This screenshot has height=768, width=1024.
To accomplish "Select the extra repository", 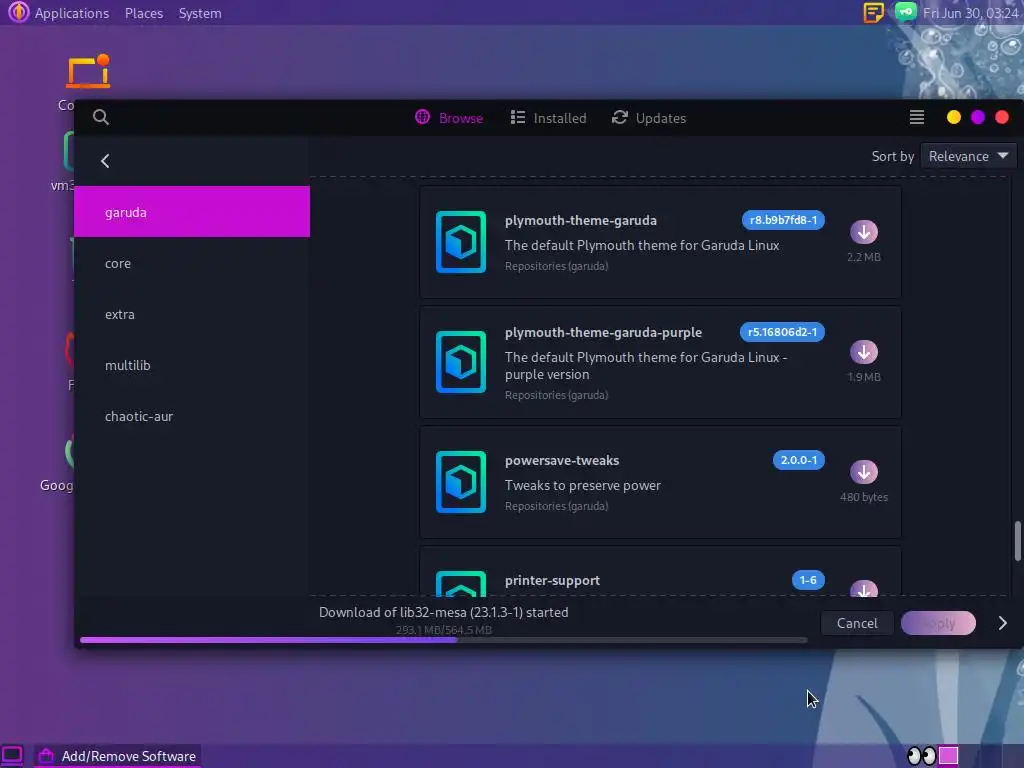I will [x=192, y=314].
